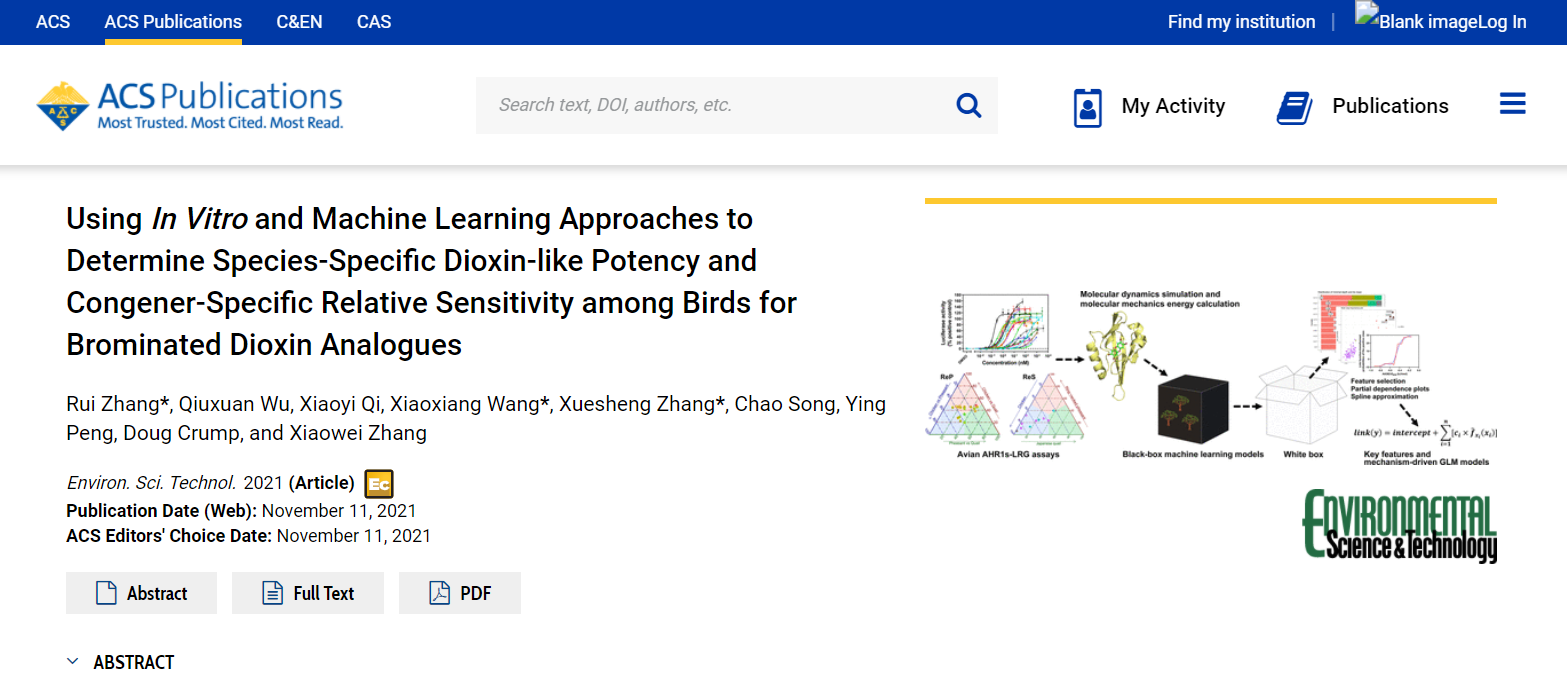Click the Publications book icon

tap(1294, 107)
